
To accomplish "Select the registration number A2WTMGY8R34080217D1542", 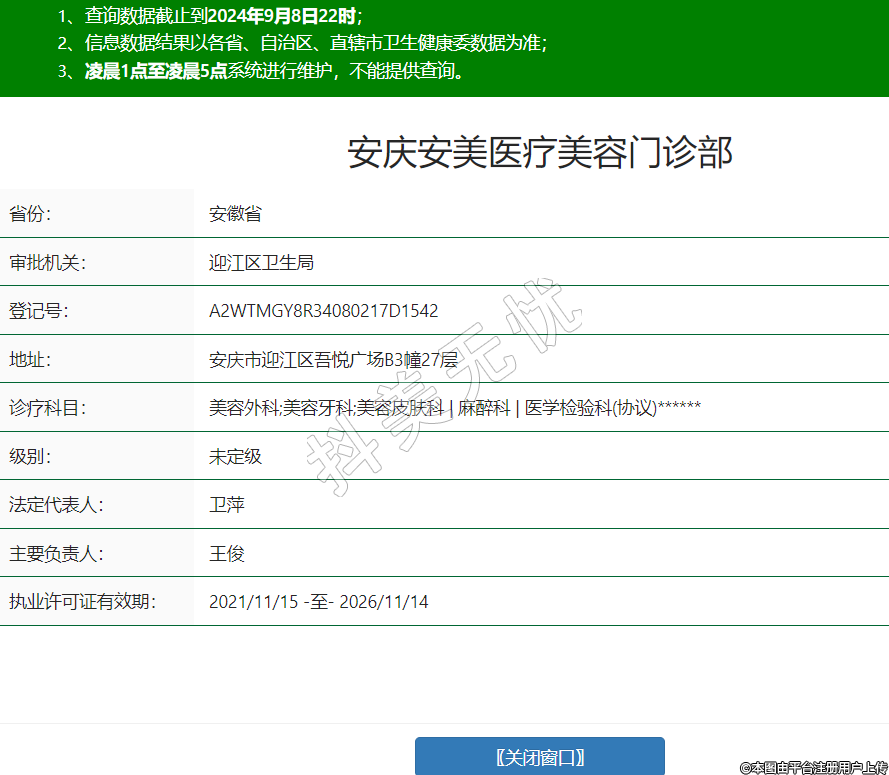I will 323,311.
